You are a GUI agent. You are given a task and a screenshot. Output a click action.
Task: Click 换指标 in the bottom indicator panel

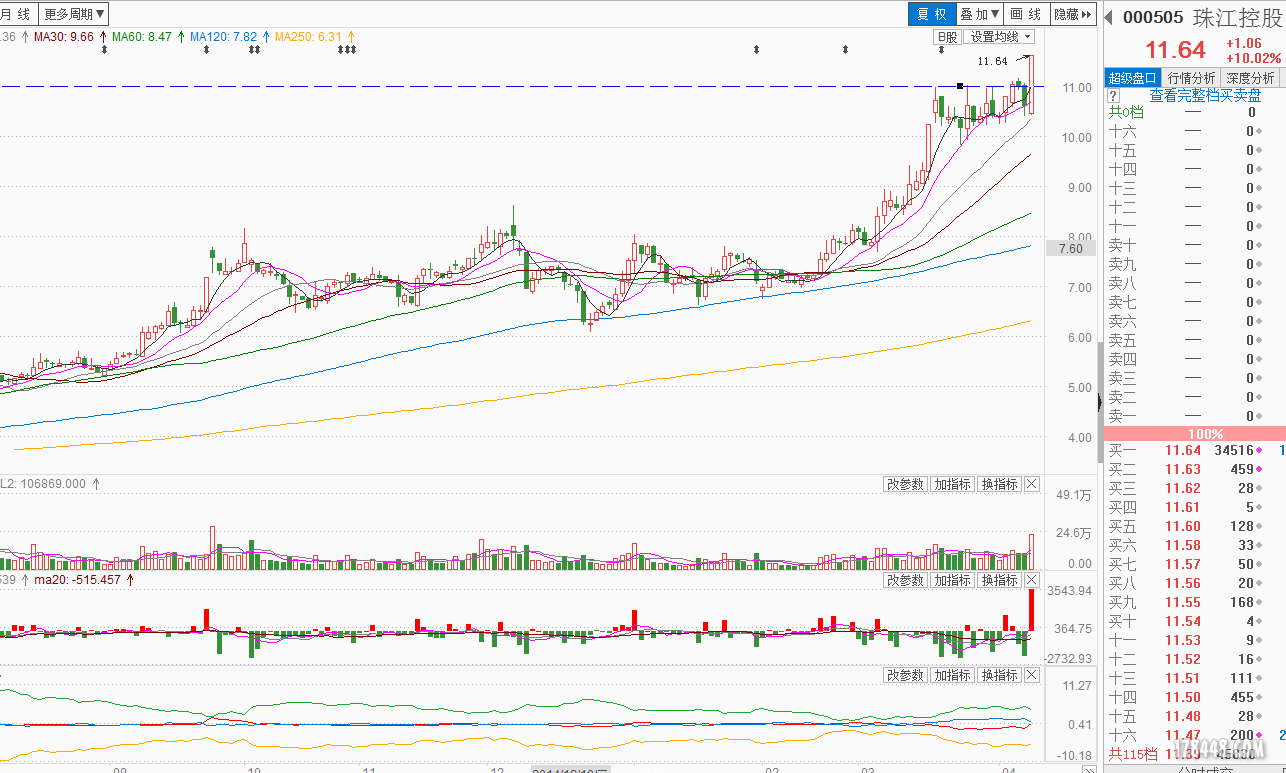coord(998,675)
